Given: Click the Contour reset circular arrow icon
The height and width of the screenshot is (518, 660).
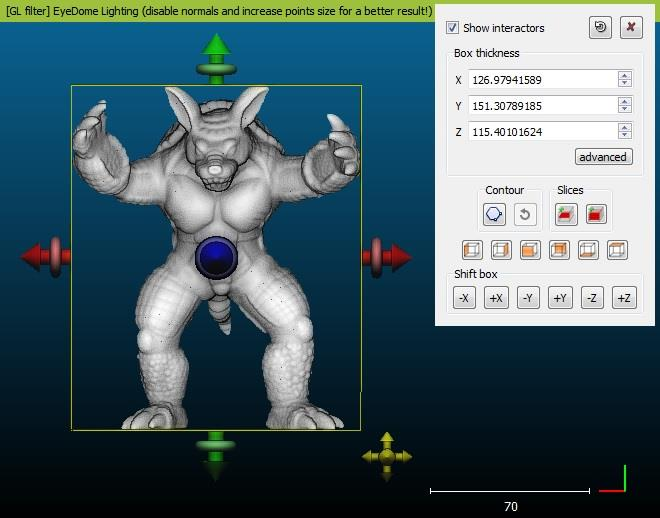Looking at the screenshot, I should [x=524, y=214].
